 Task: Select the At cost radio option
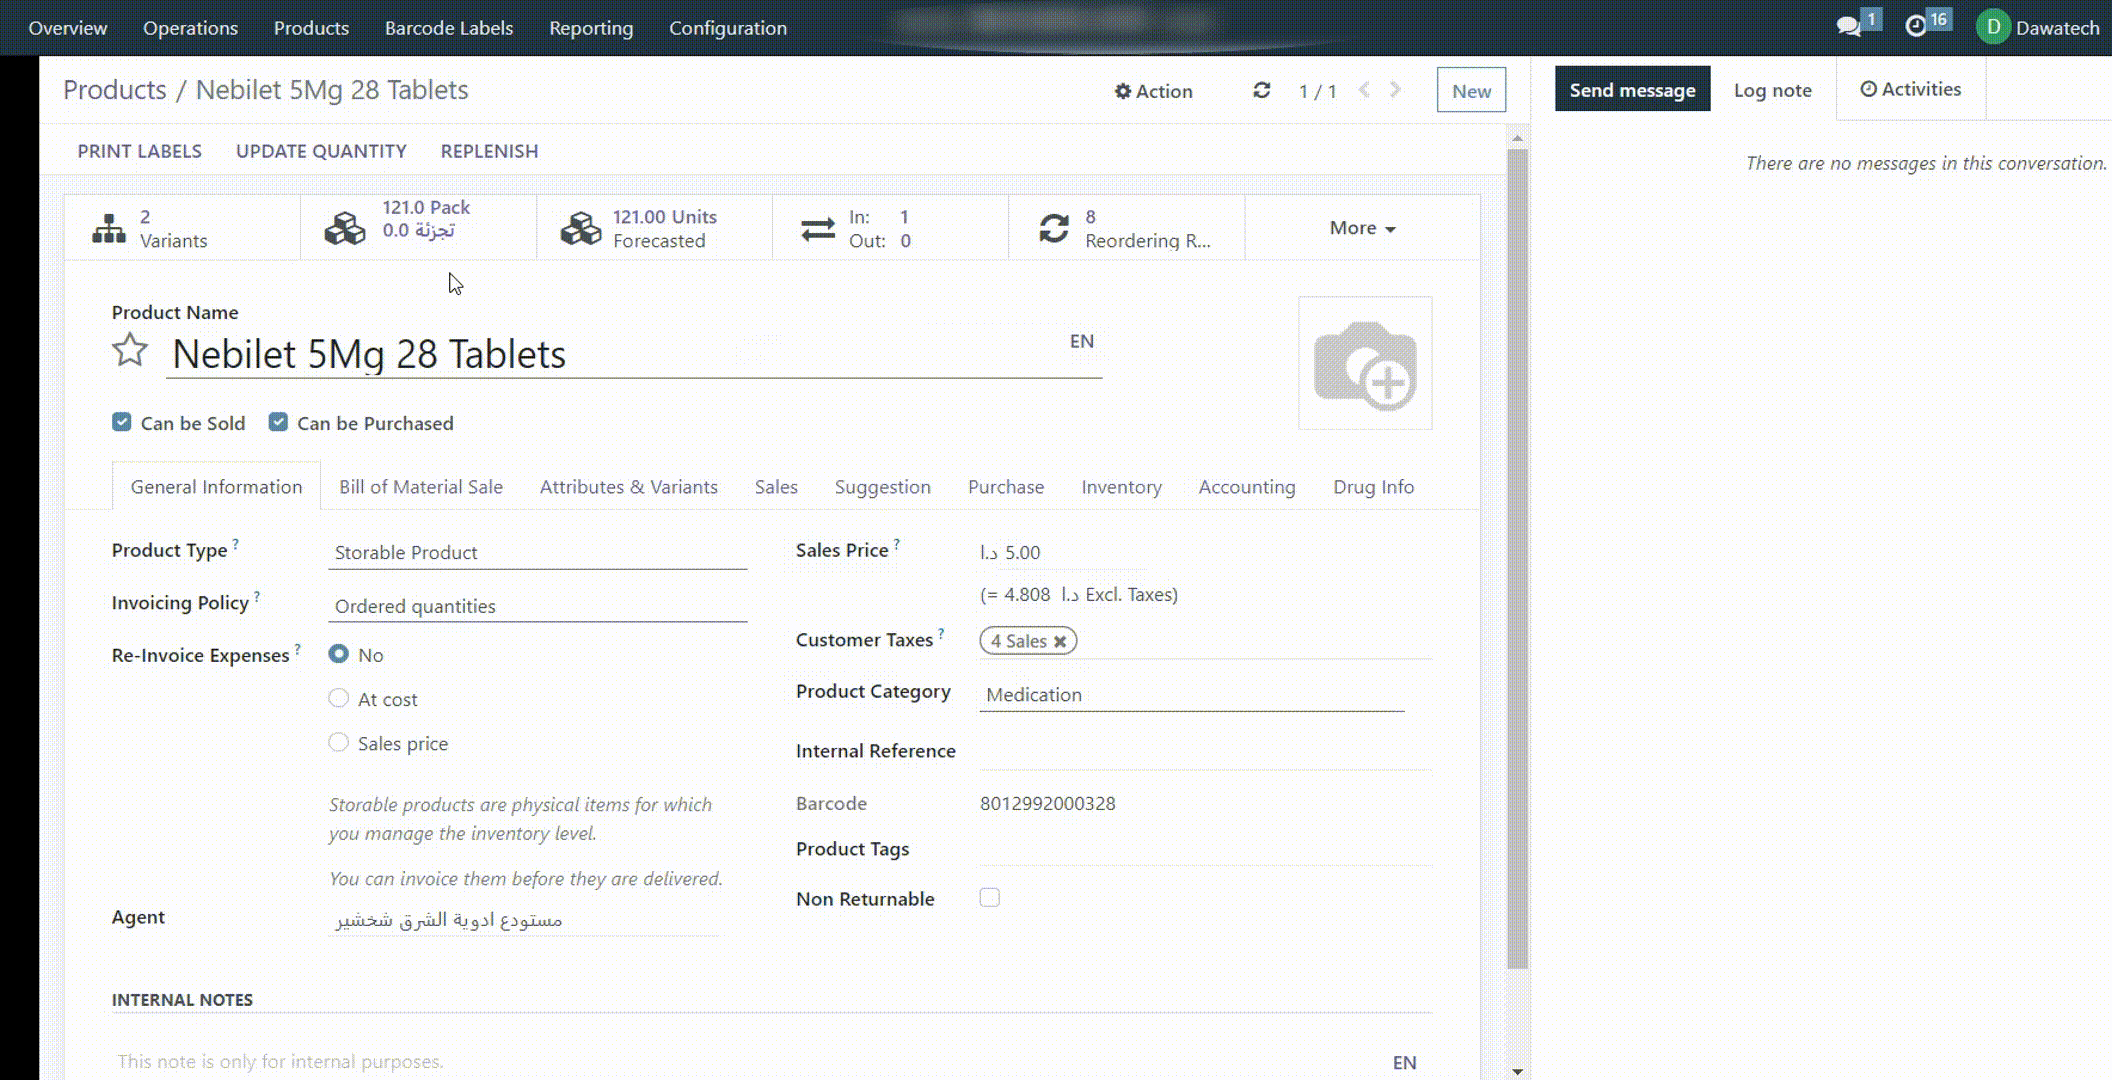(338, 698)
